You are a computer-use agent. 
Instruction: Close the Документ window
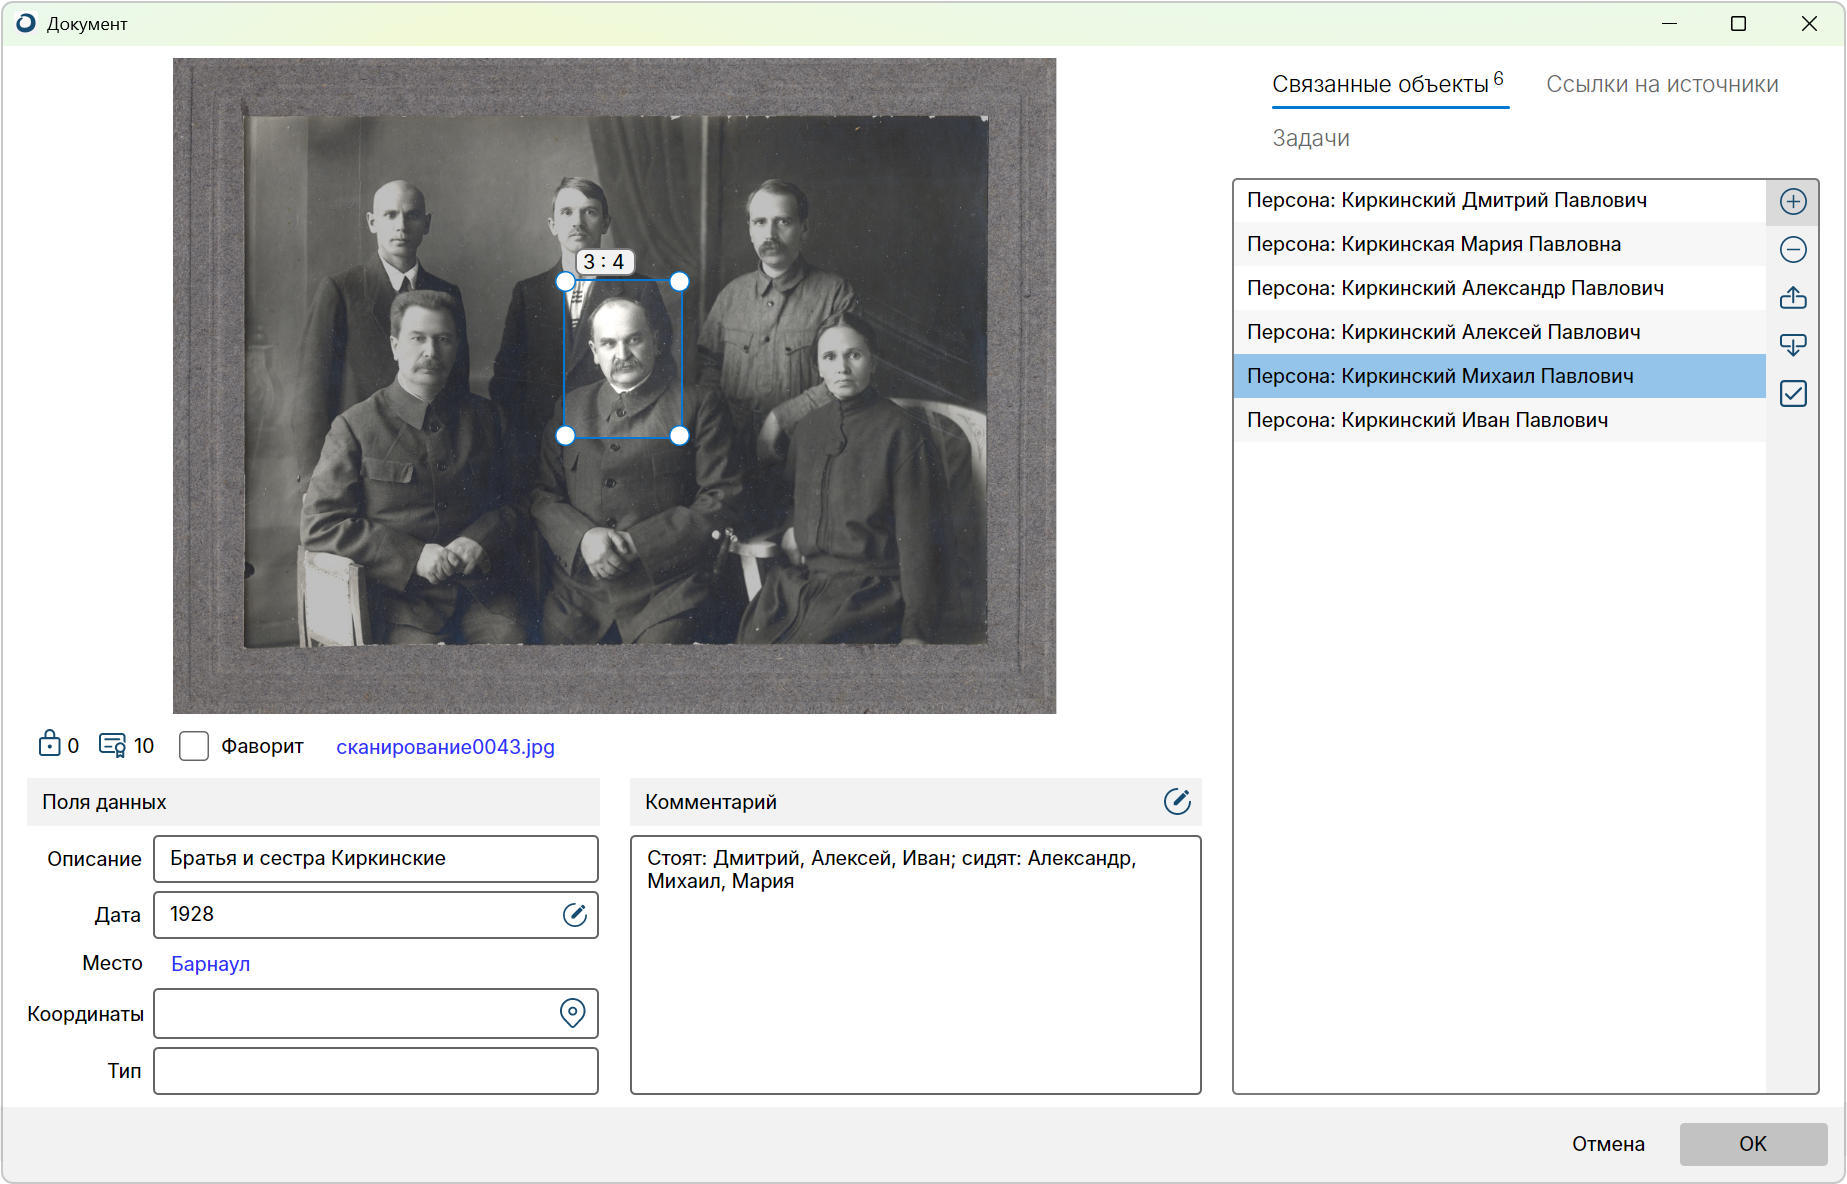[x=1809, y=24]
